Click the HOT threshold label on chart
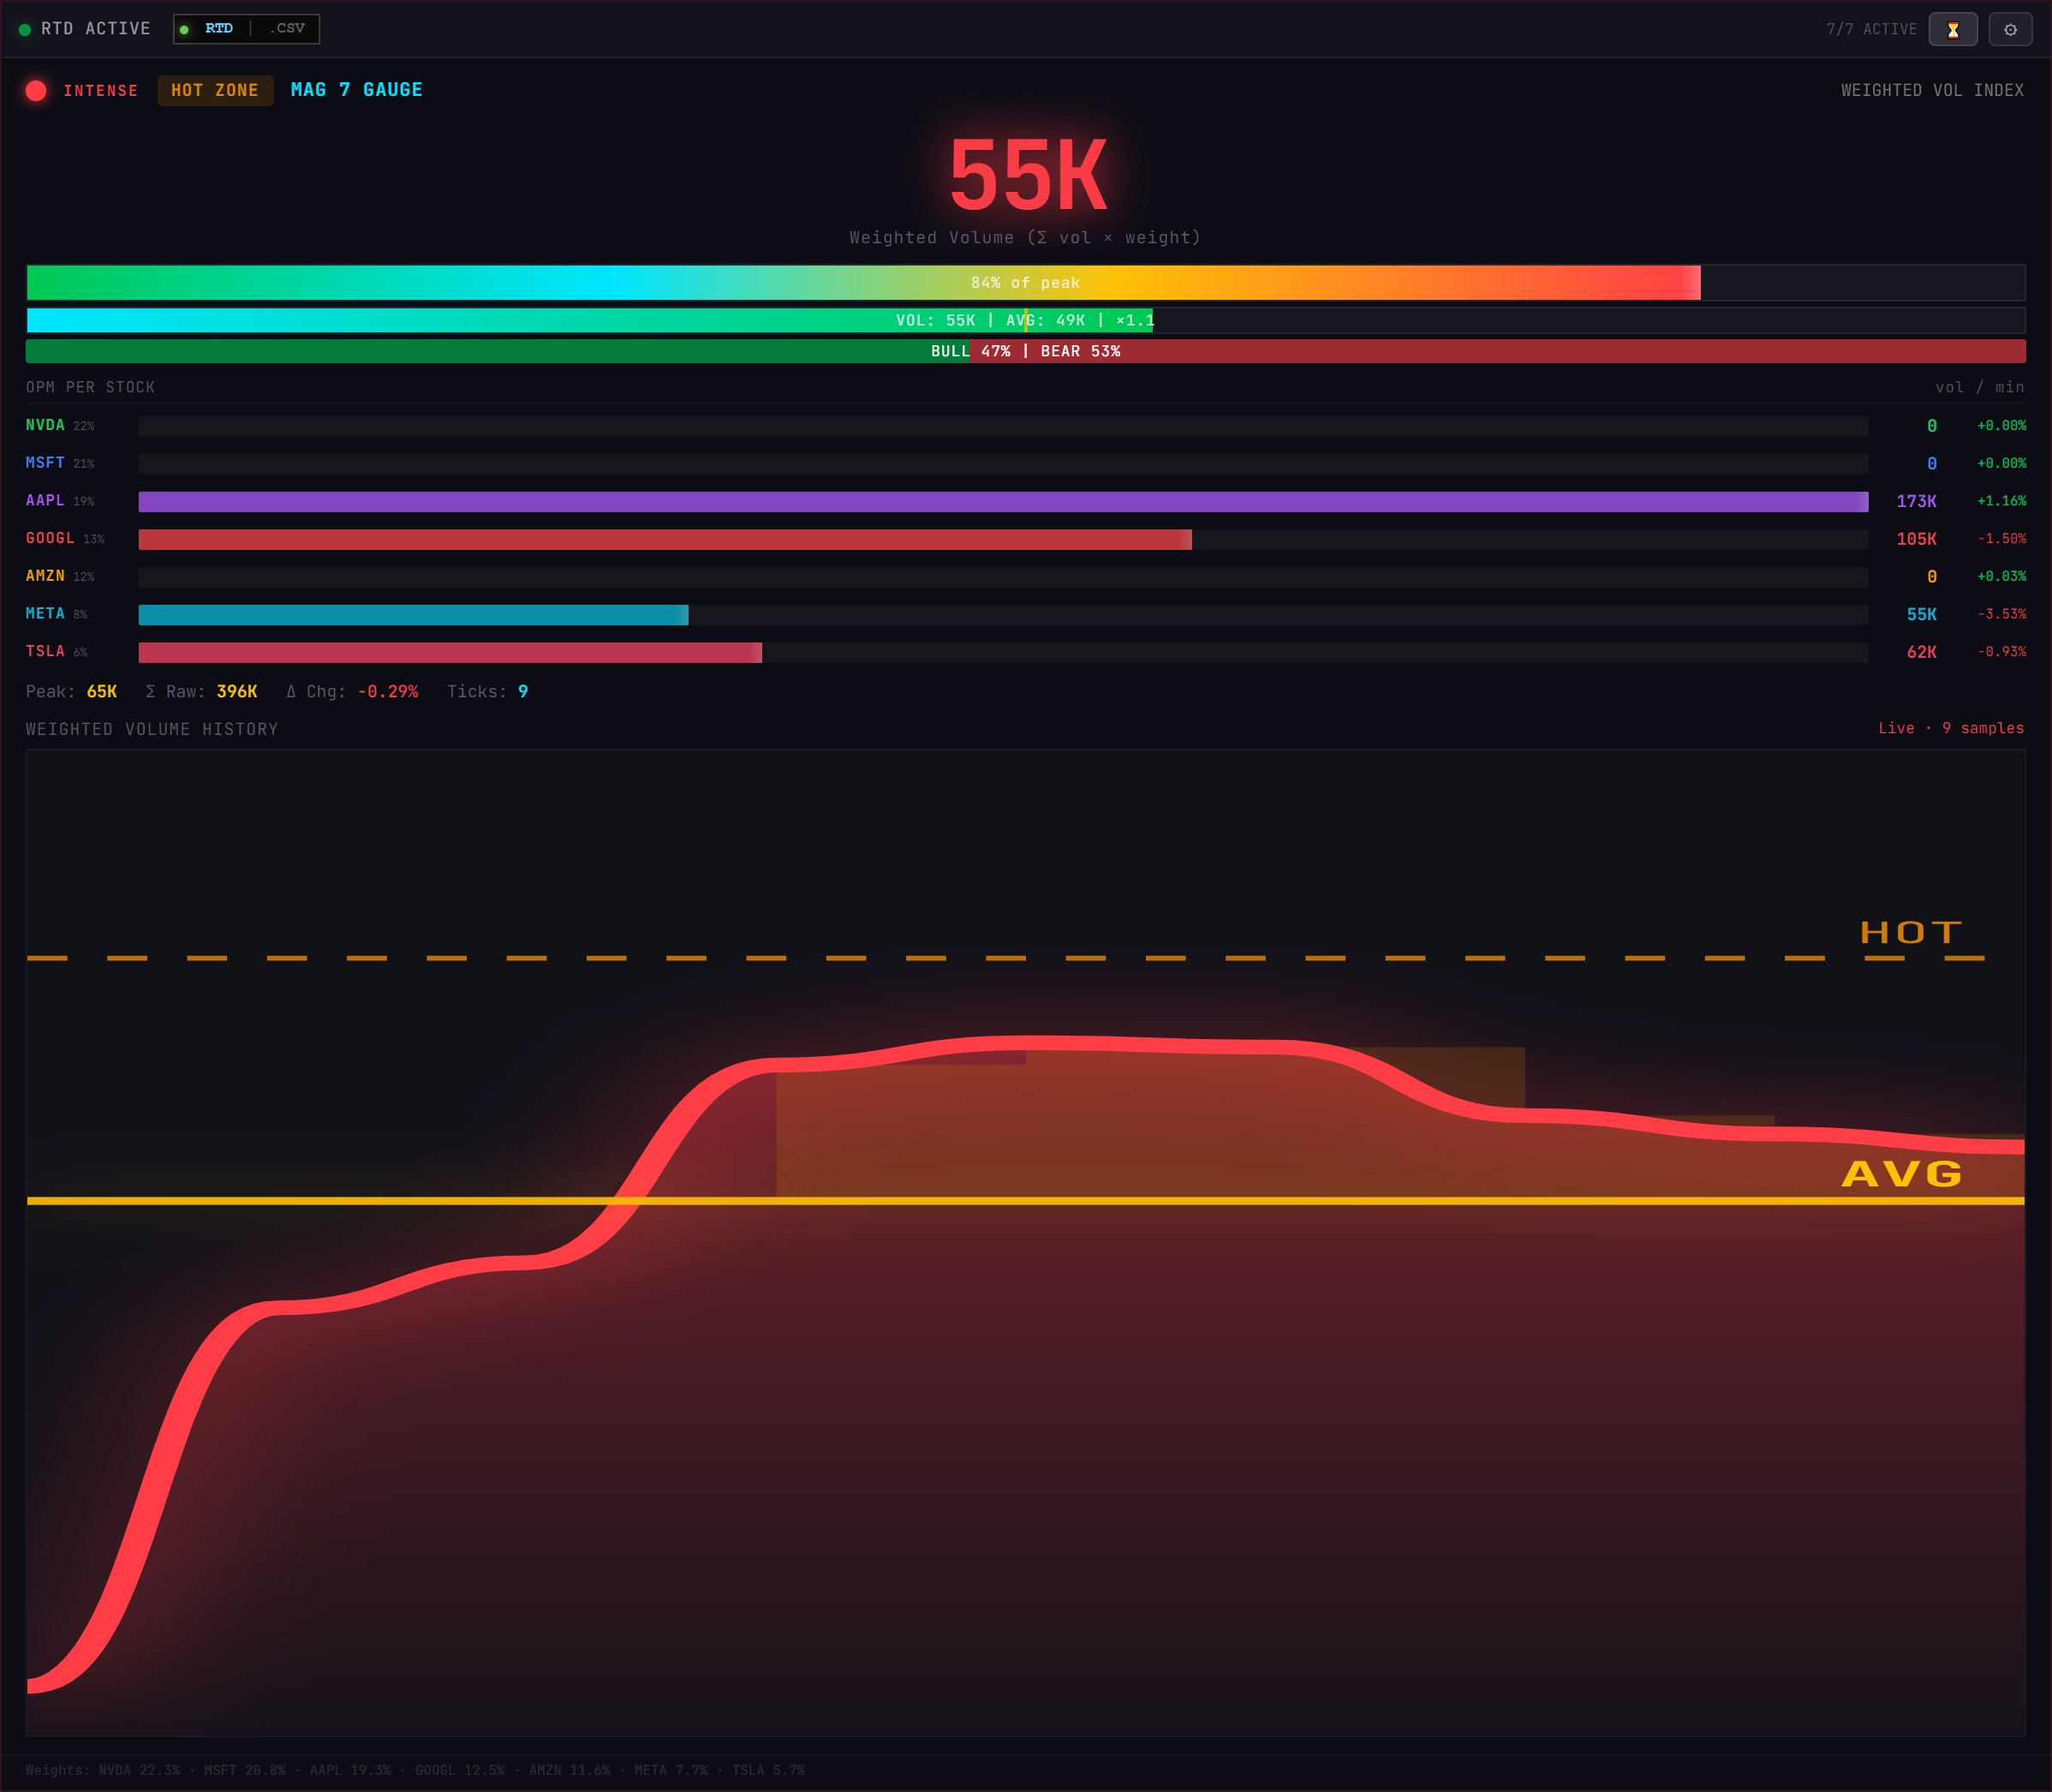2052x1792 pixels. coord(1910,932)
